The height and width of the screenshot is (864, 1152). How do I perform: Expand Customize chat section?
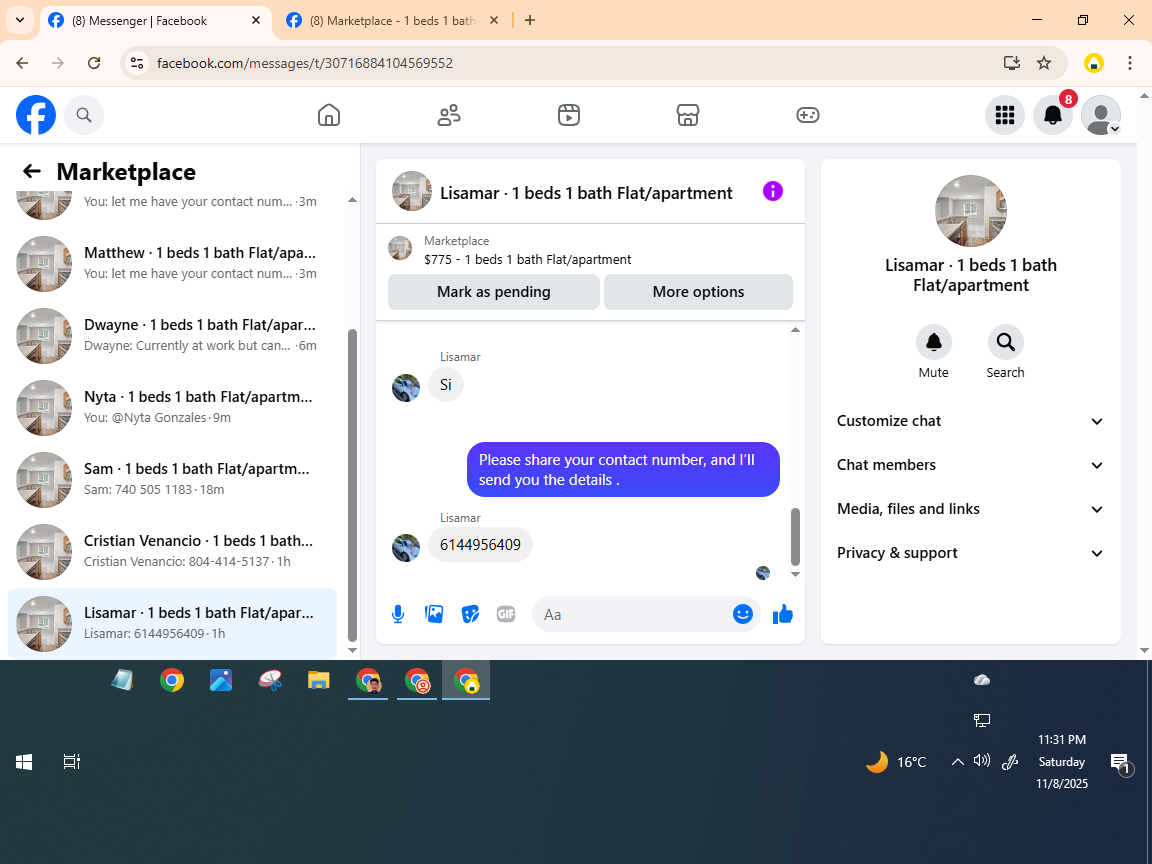971,421
